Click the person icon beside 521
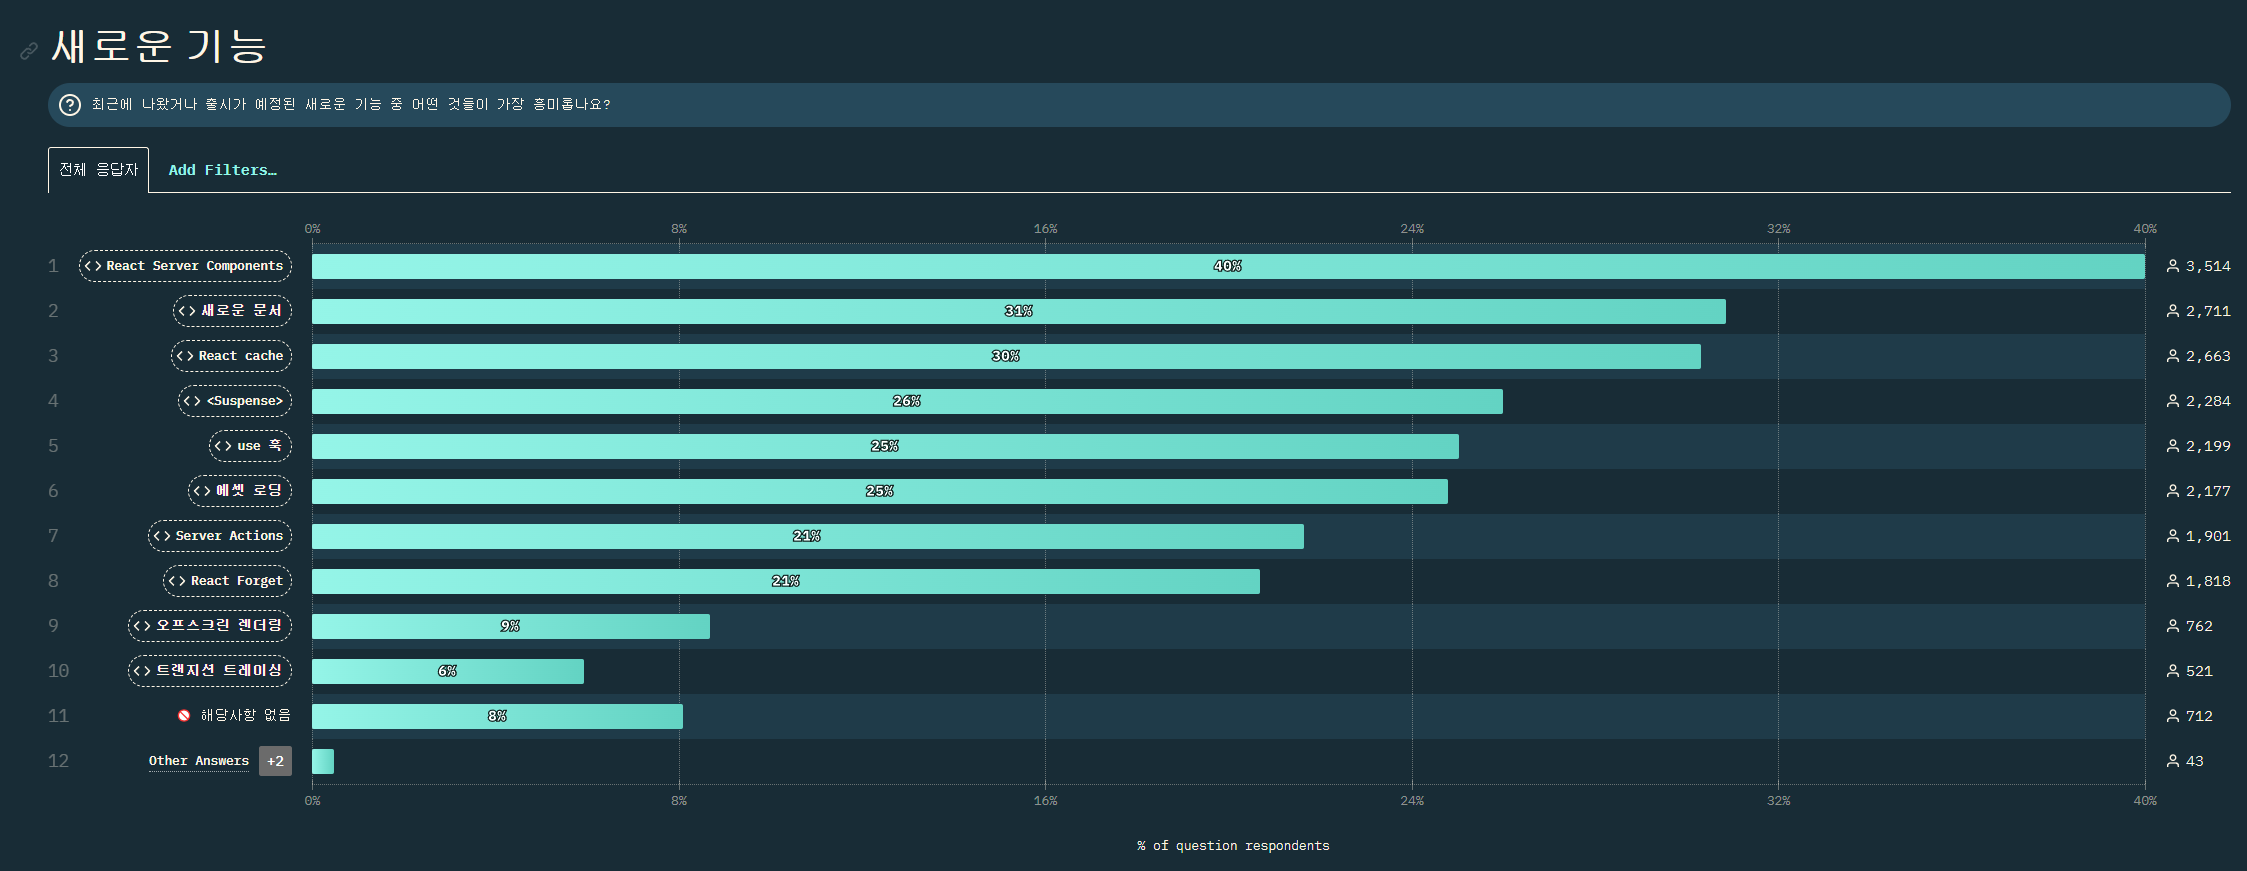Image resolution: width=2247 pixels, height=871 pixels. [x=2173, y=671]
